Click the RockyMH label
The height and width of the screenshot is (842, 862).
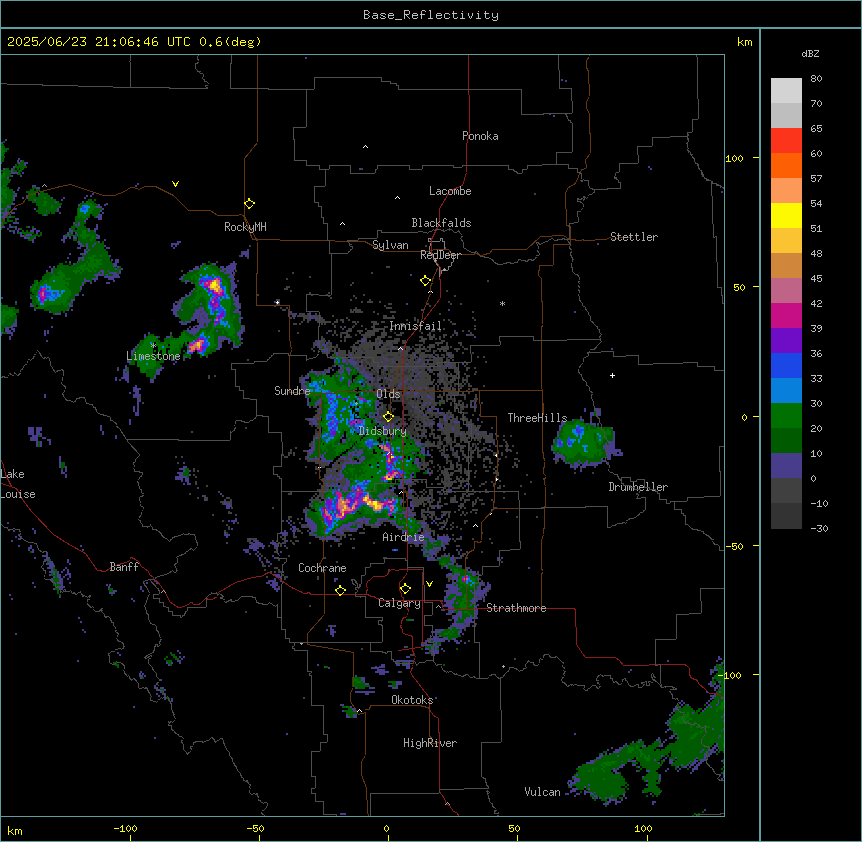pyautogui.click(x=245, y=227)
